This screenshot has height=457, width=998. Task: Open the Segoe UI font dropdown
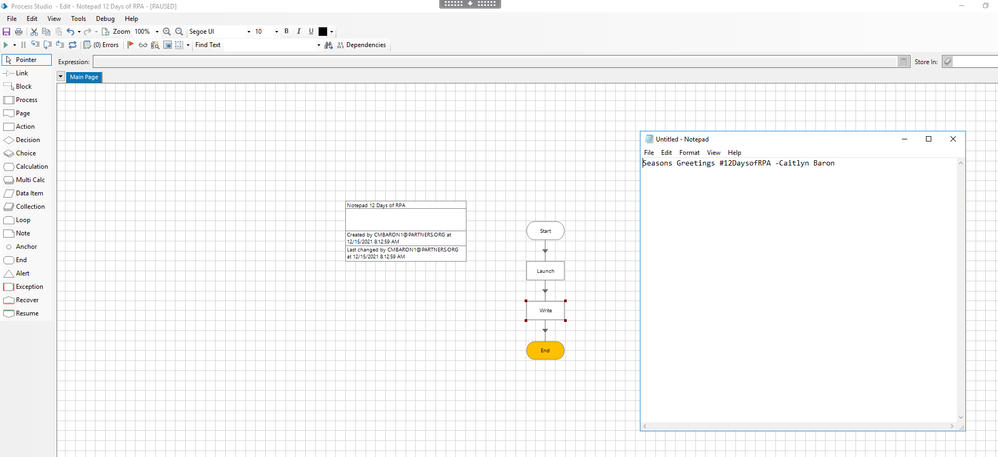tap(248, 32)
